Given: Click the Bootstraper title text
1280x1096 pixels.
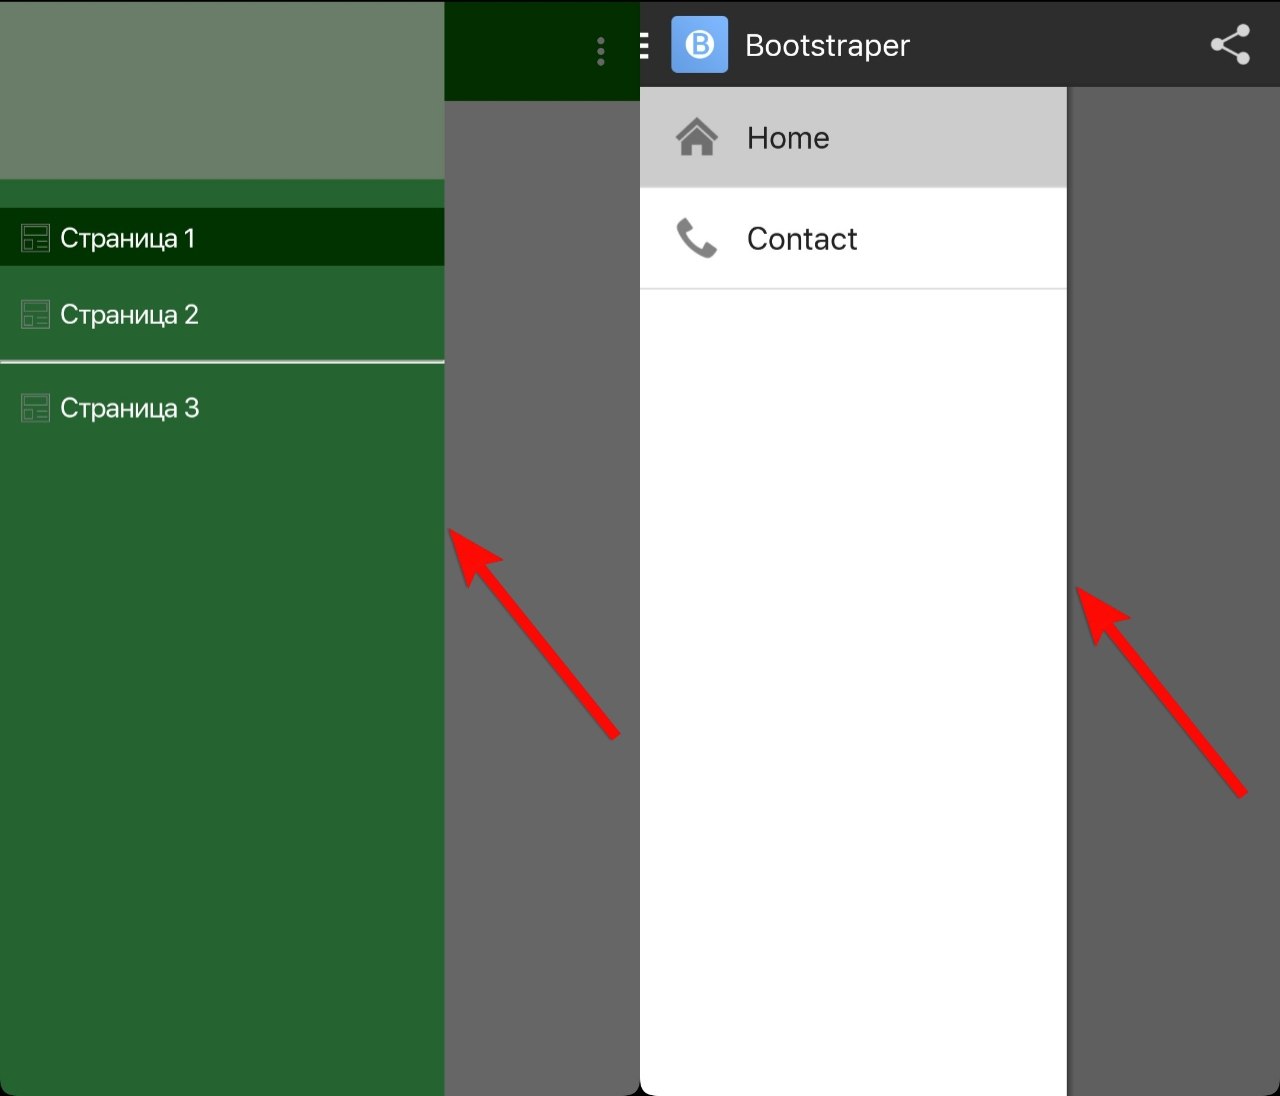Looking at the screenshot, I should tap(827, 46).
